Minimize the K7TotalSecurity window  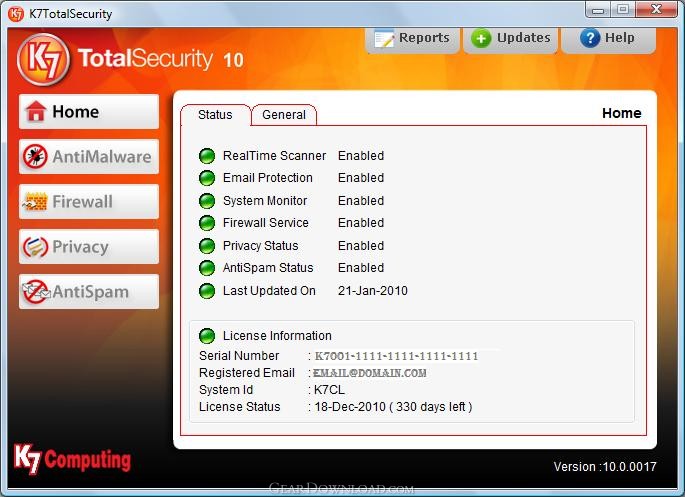click(598, 10)
